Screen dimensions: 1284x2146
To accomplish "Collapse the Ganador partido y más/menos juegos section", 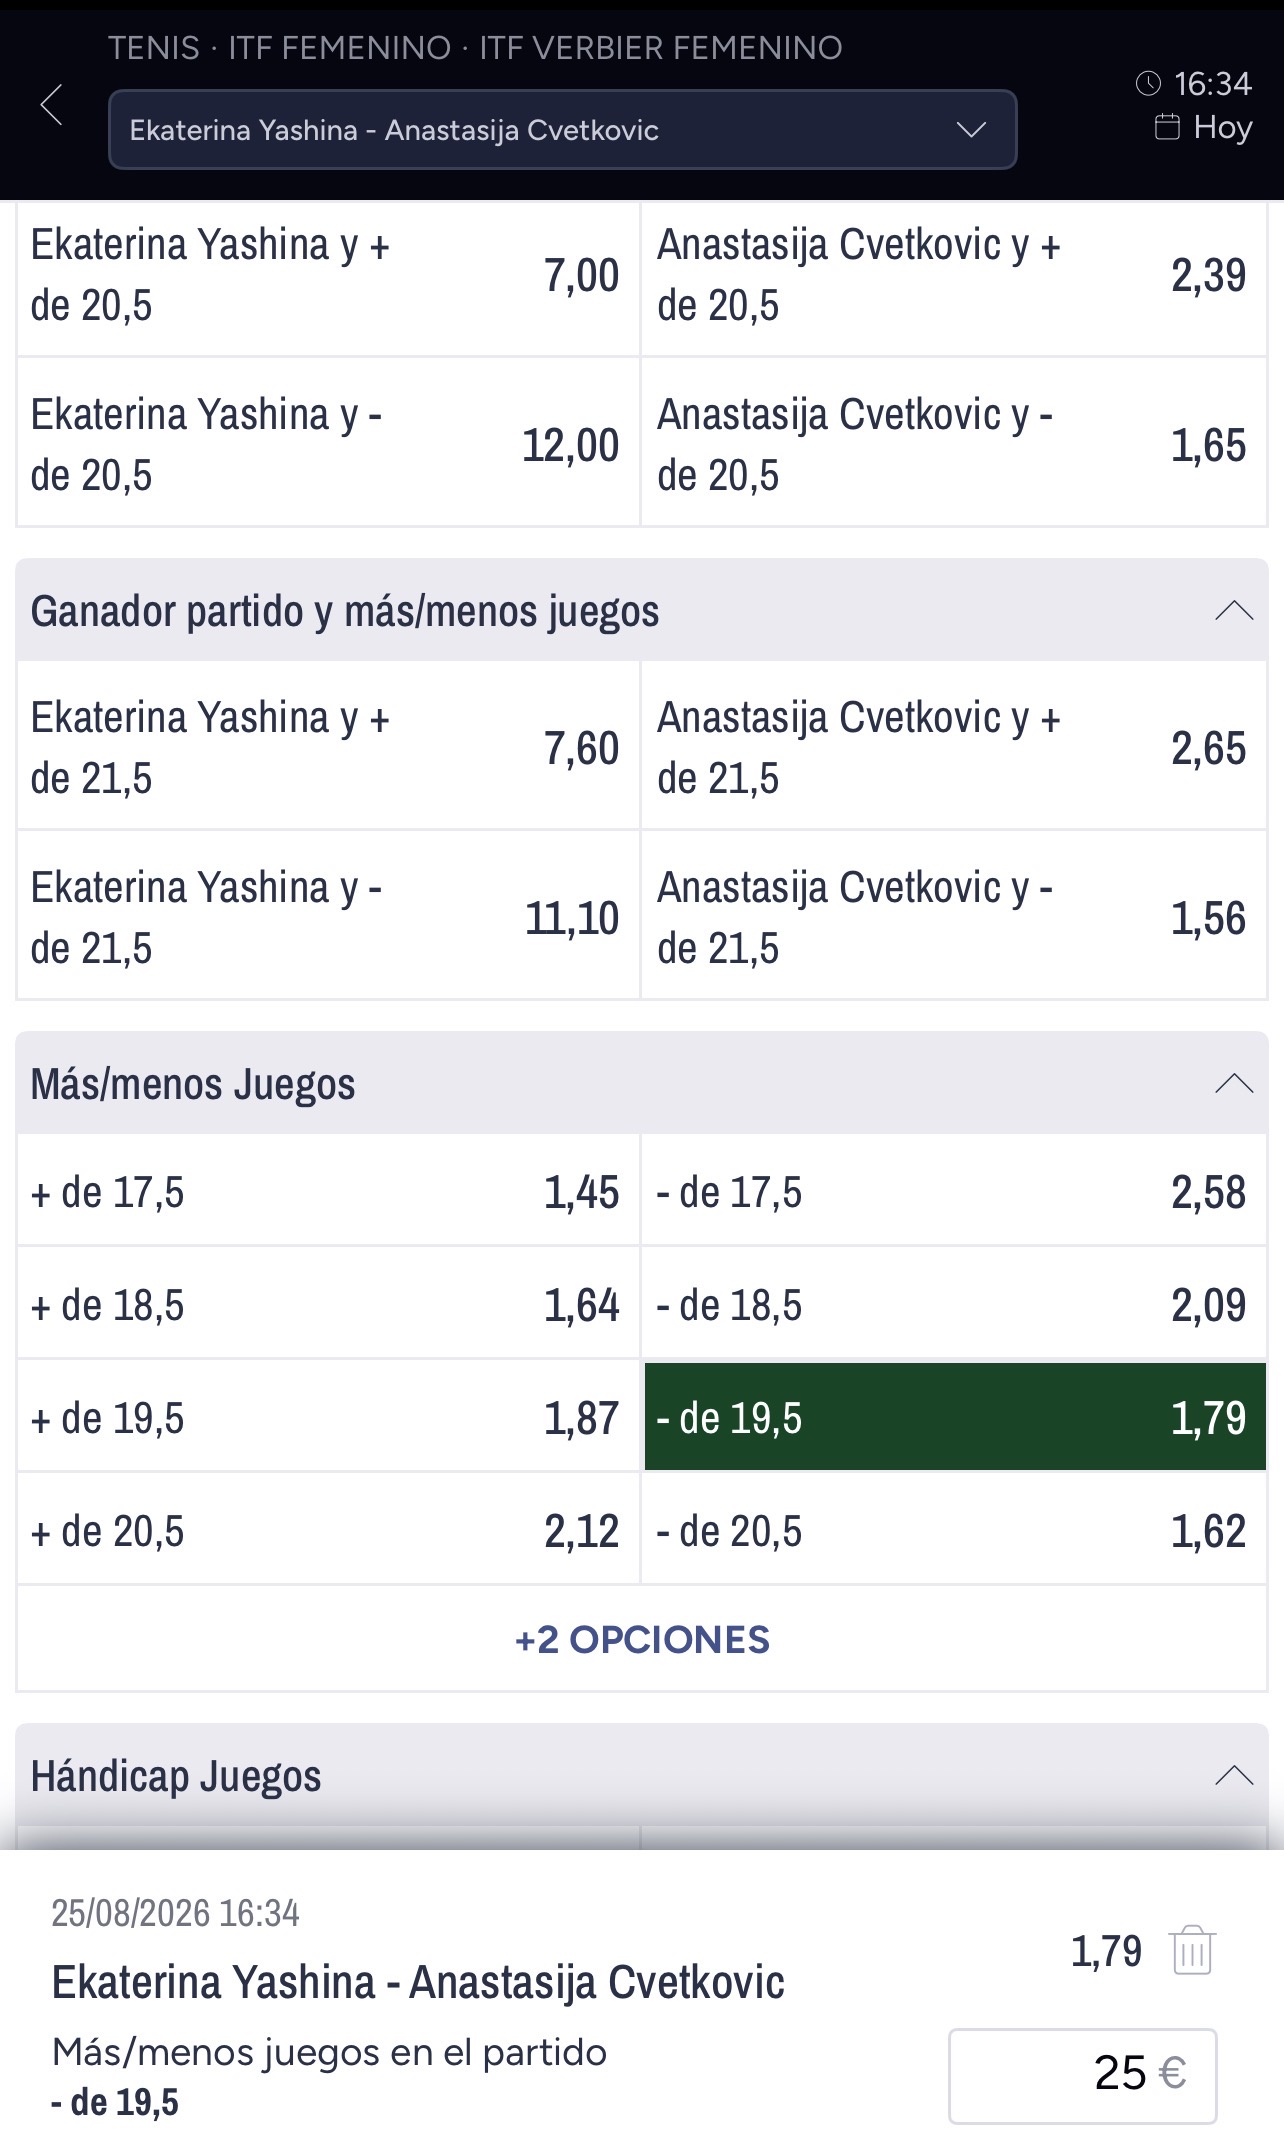I will (x=1234, y=611).
